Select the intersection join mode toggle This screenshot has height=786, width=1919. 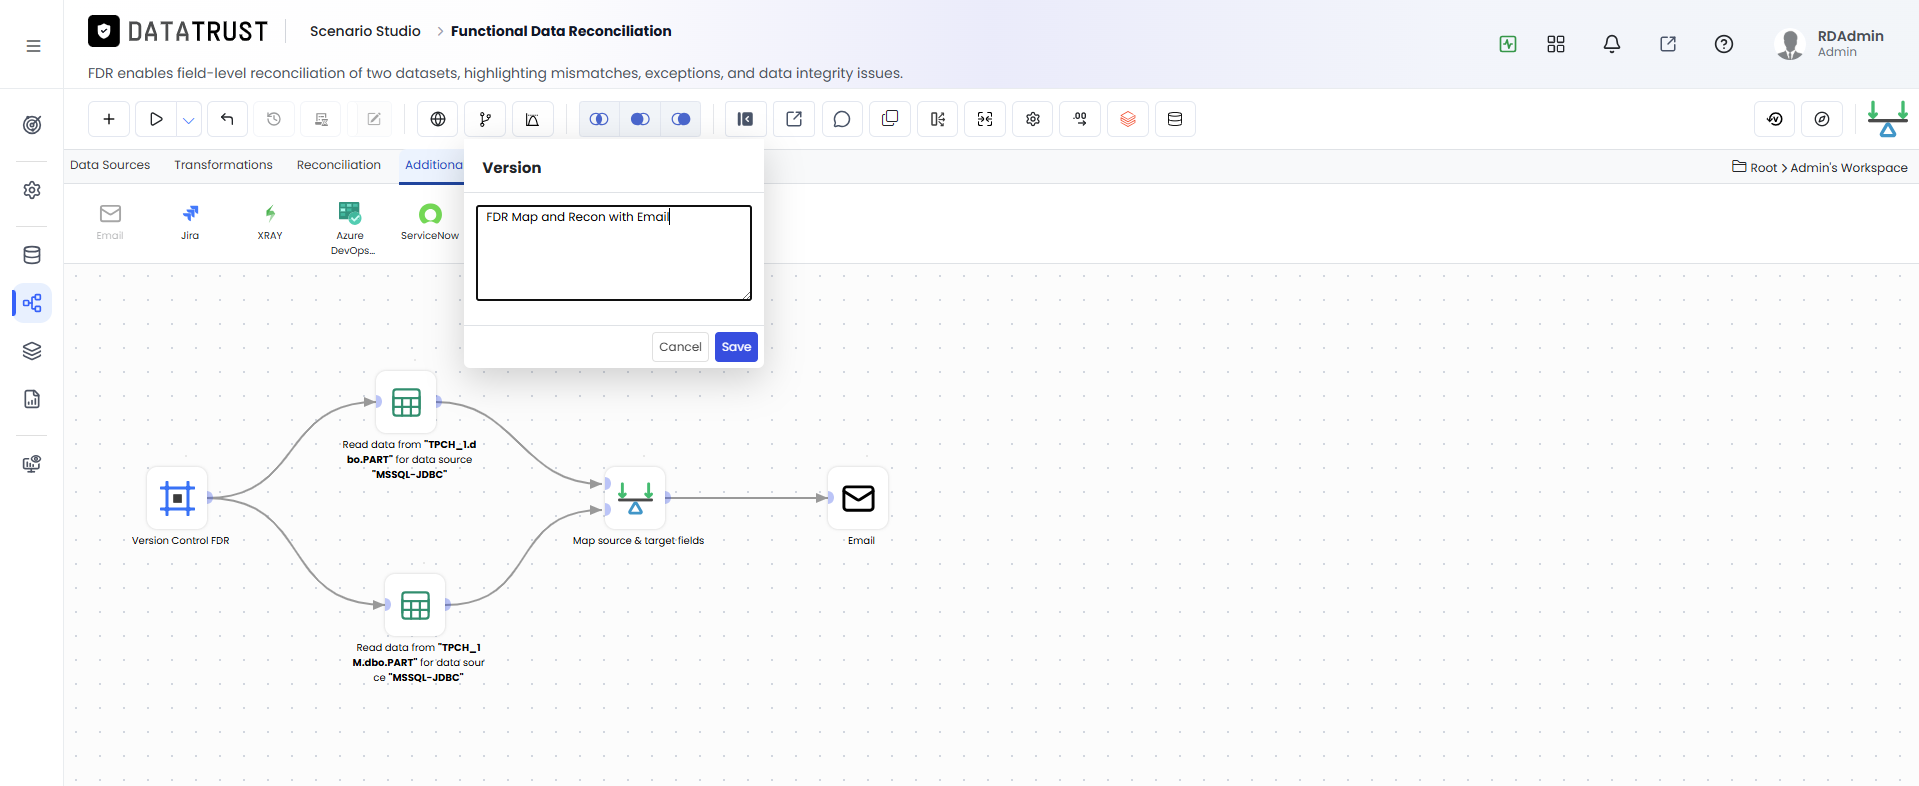click(x=599, y=119)
